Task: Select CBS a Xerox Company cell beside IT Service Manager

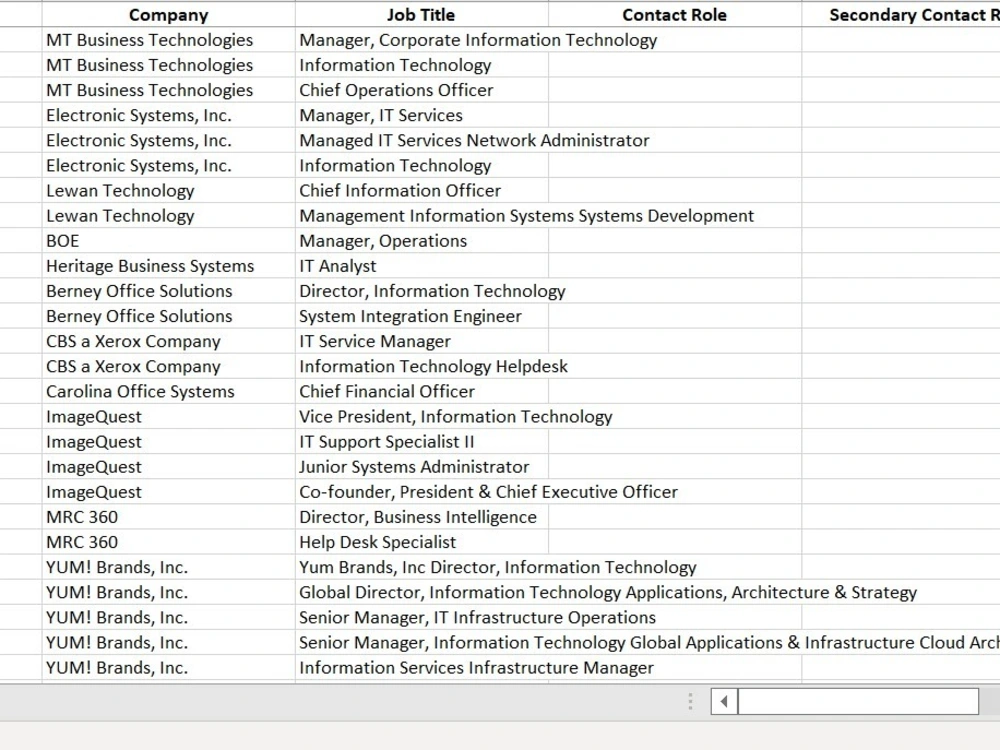Action: coord(168,341)
